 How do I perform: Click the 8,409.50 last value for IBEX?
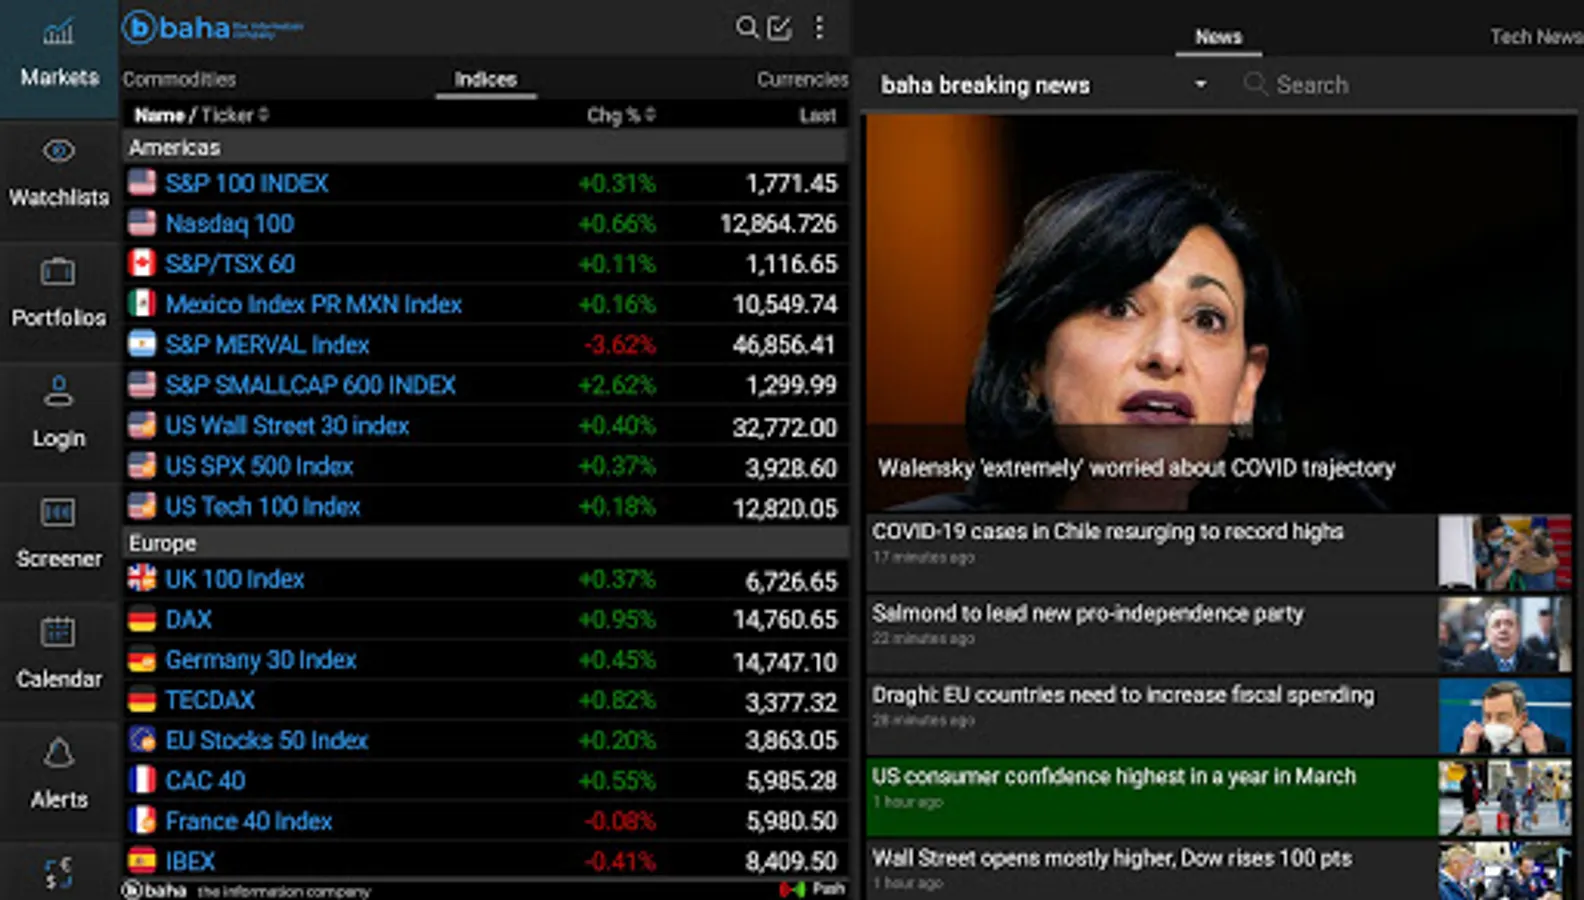791,861
